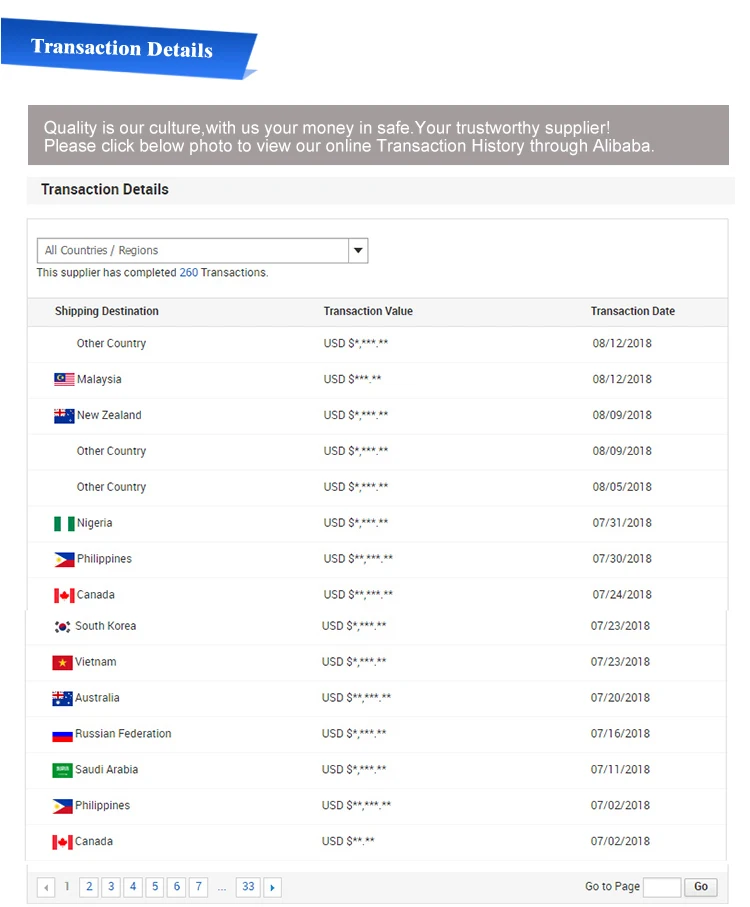The image size is (750, 907).
Task: Select page 5 in pagination
Action: [155, 887]
